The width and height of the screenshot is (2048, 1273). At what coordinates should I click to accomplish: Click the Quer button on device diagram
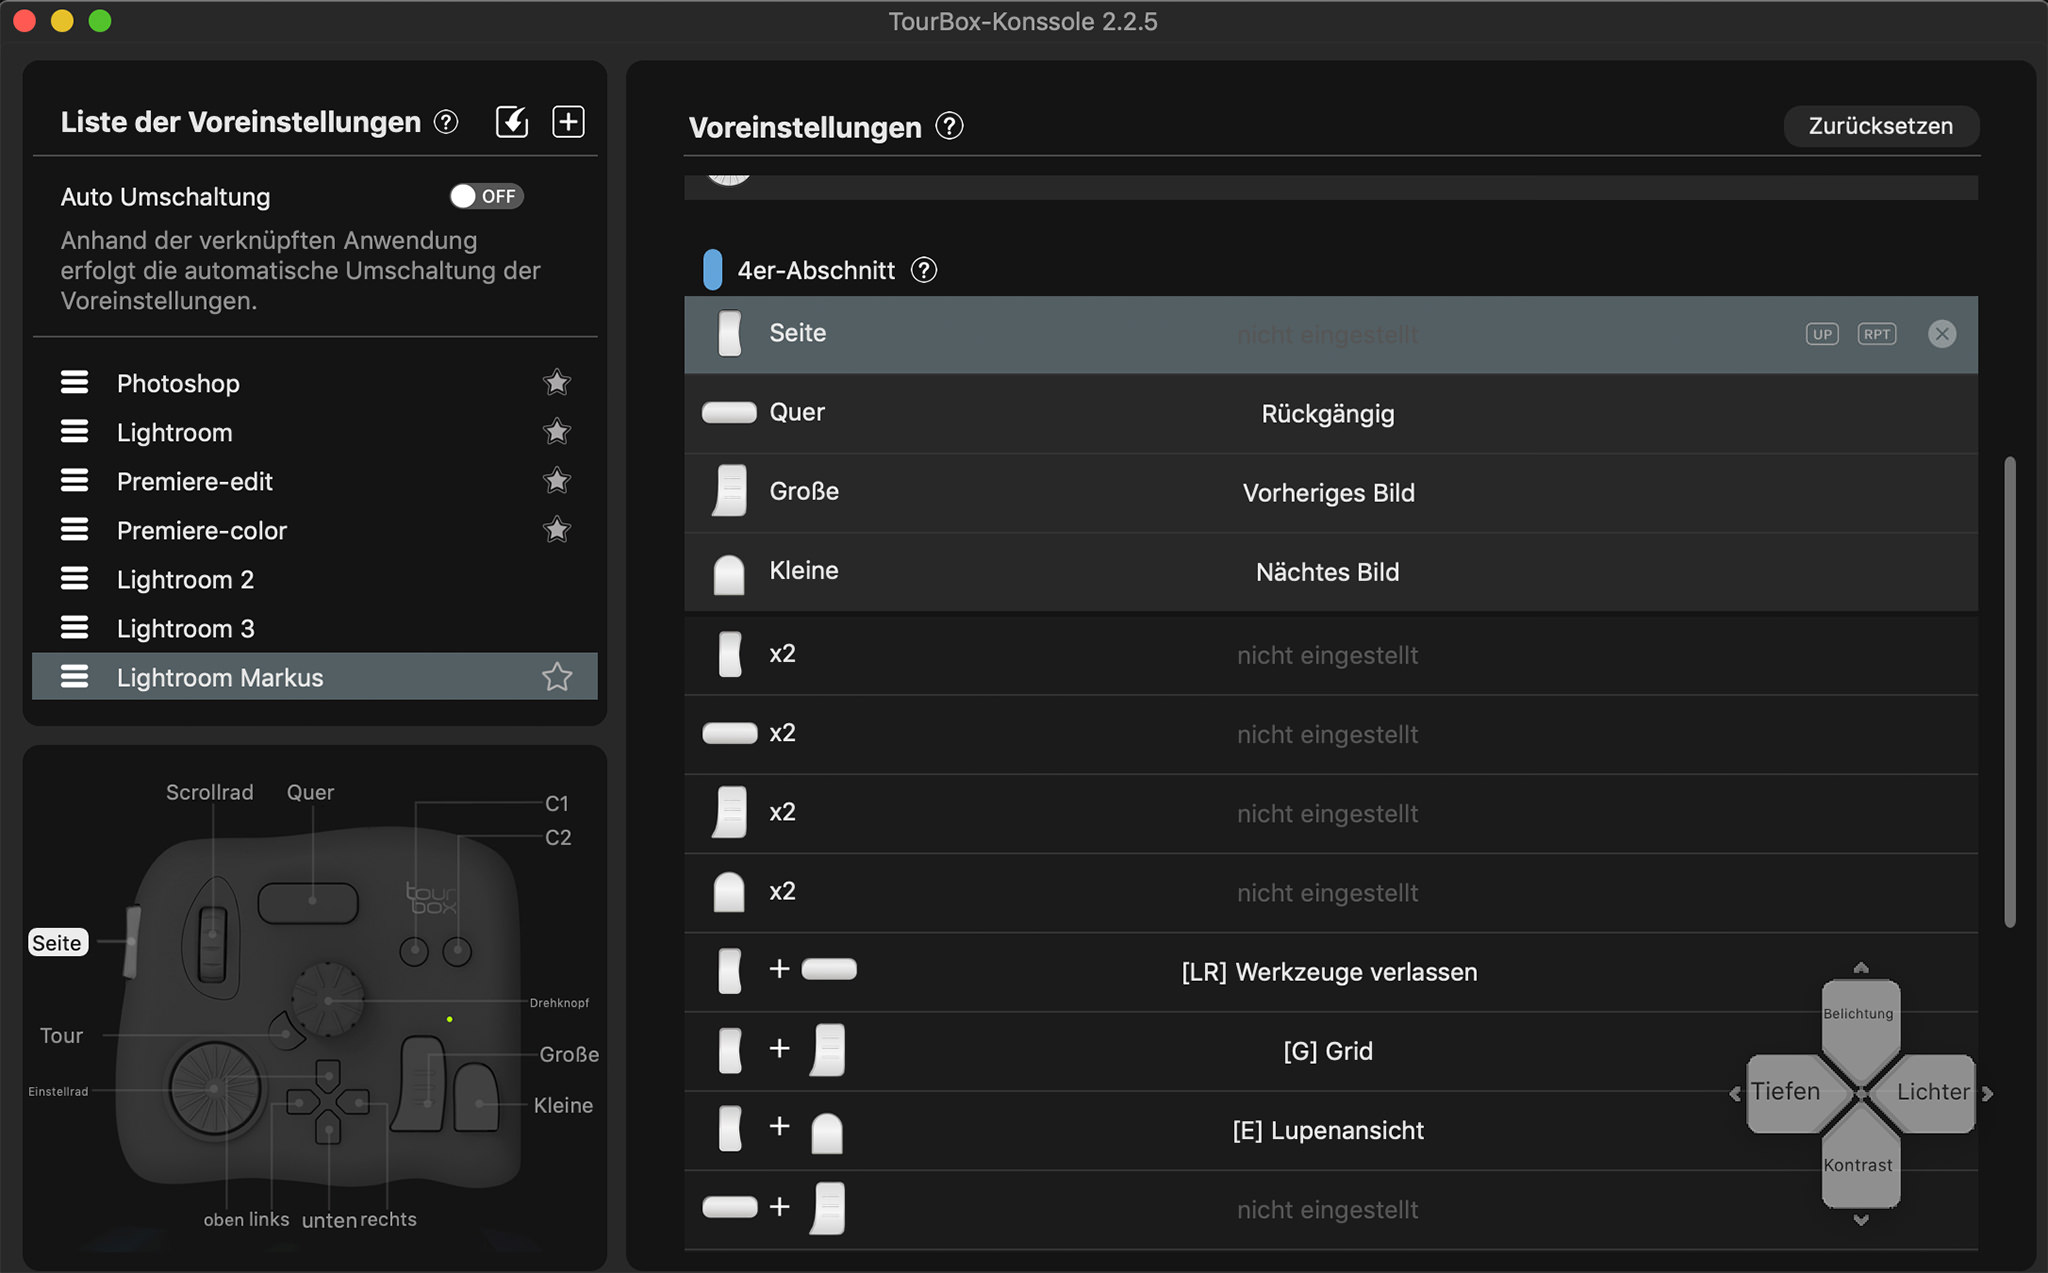pos(308,903)
